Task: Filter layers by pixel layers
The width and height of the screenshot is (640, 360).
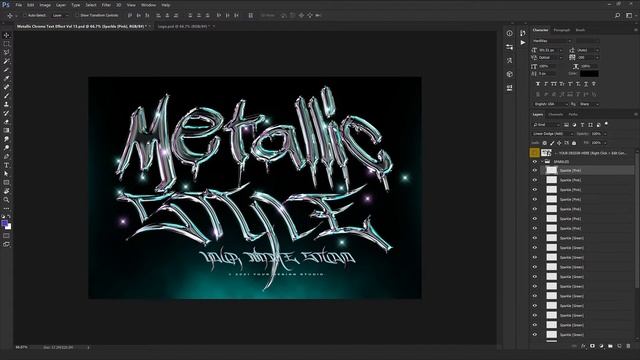Action: (567, 124)
